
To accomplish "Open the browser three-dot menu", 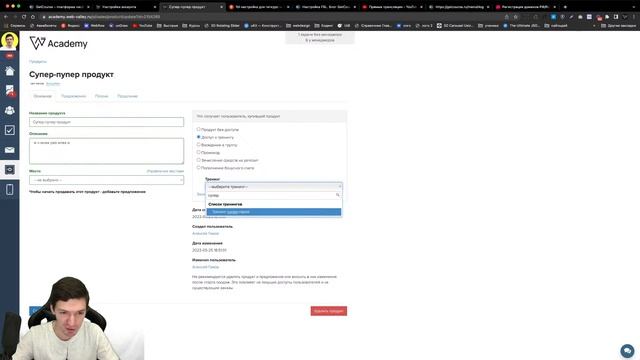I will (634, 17).
